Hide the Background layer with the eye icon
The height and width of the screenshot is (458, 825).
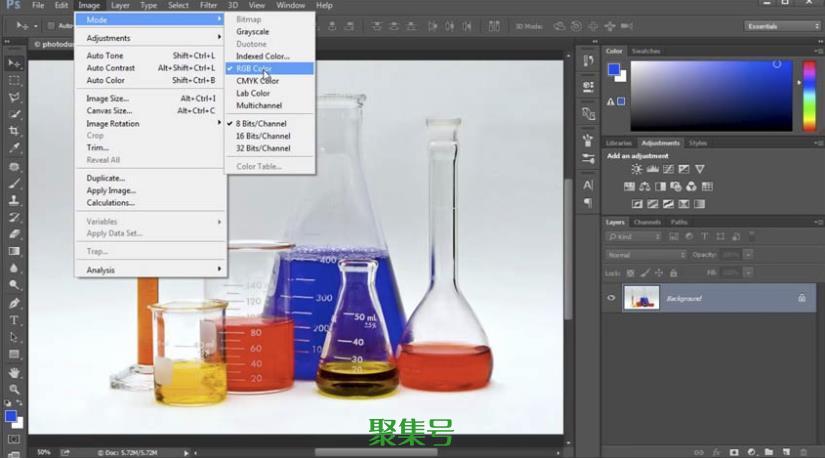(611, 298)
